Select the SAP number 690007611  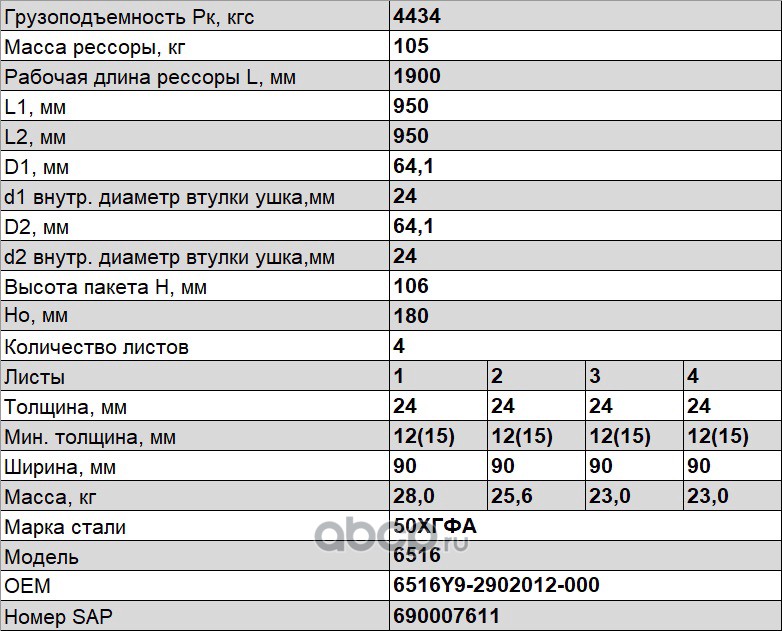(x=446, y=616)
